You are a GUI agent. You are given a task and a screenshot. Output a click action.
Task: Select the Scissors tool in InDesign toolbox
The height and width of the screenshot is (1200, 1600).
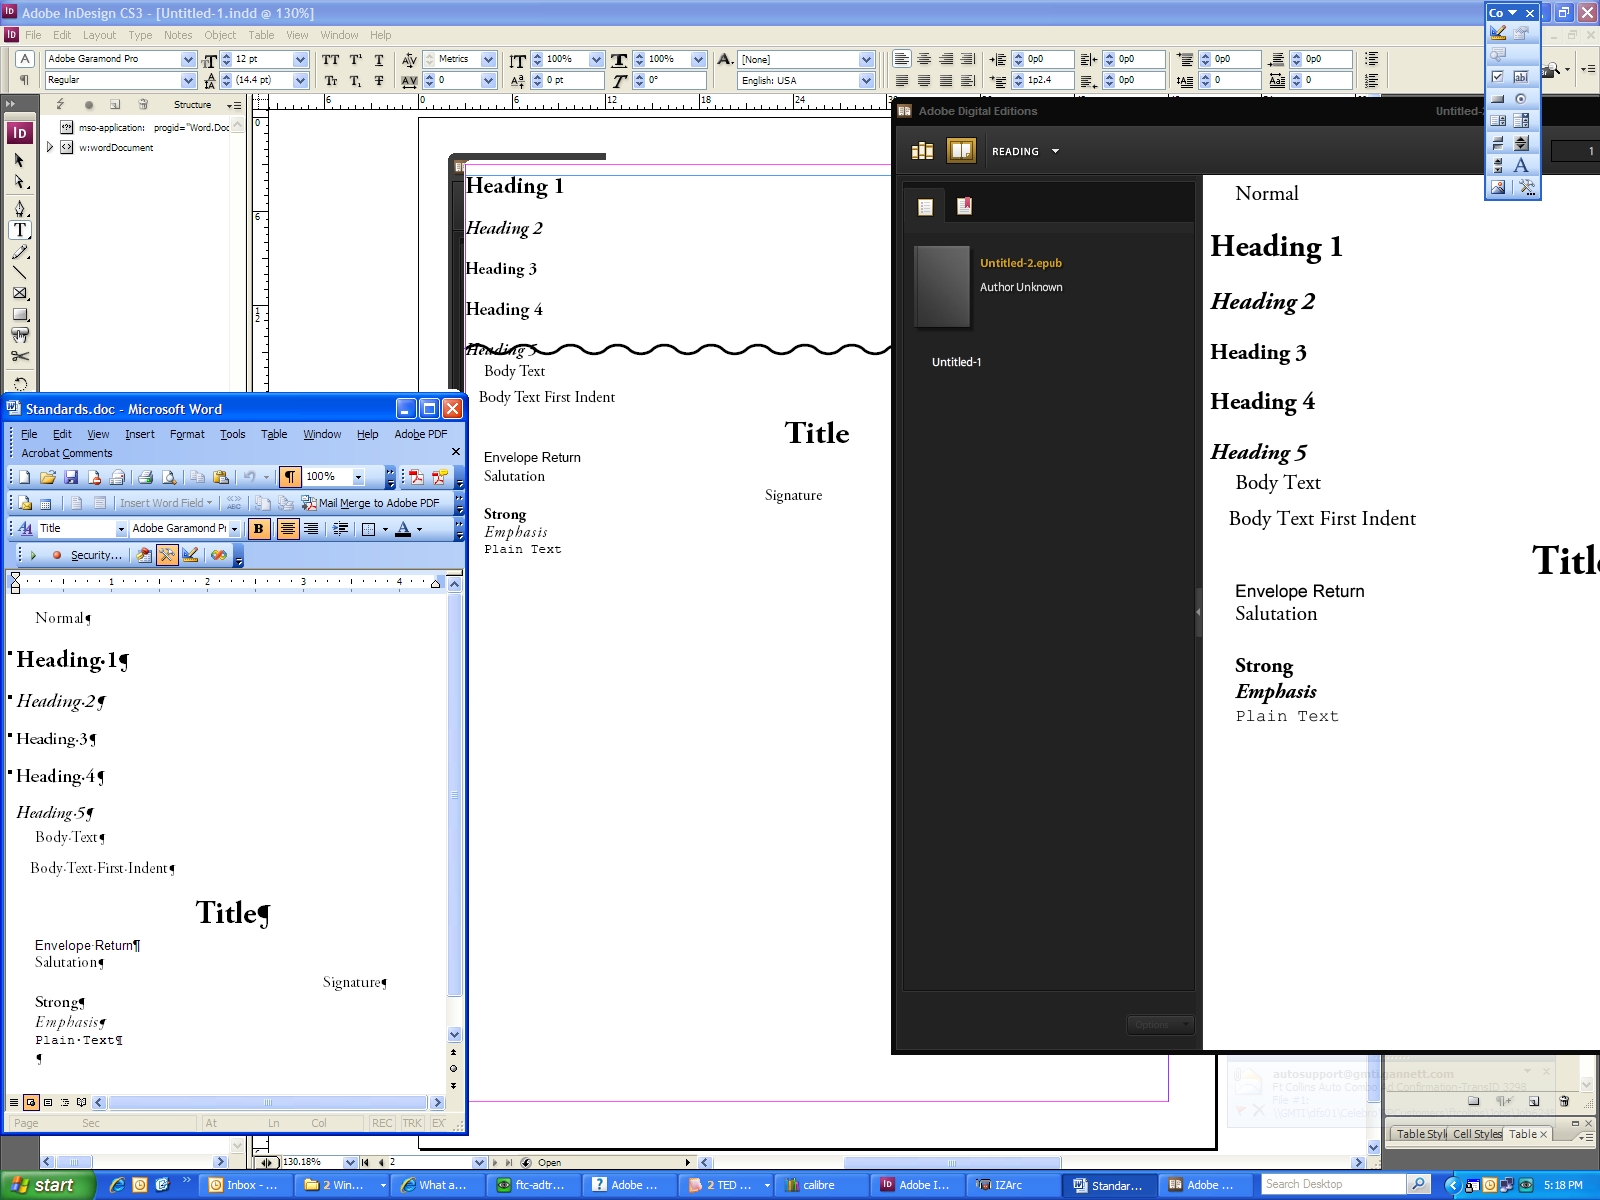click(20, 356)
